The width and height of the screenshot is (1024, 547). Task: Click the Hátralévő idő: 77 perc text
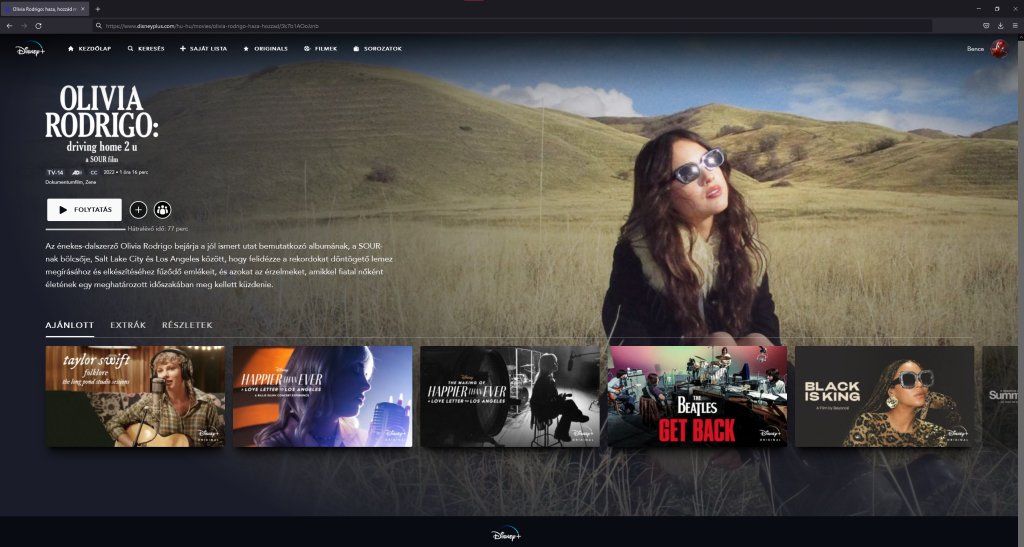[158, 229]
